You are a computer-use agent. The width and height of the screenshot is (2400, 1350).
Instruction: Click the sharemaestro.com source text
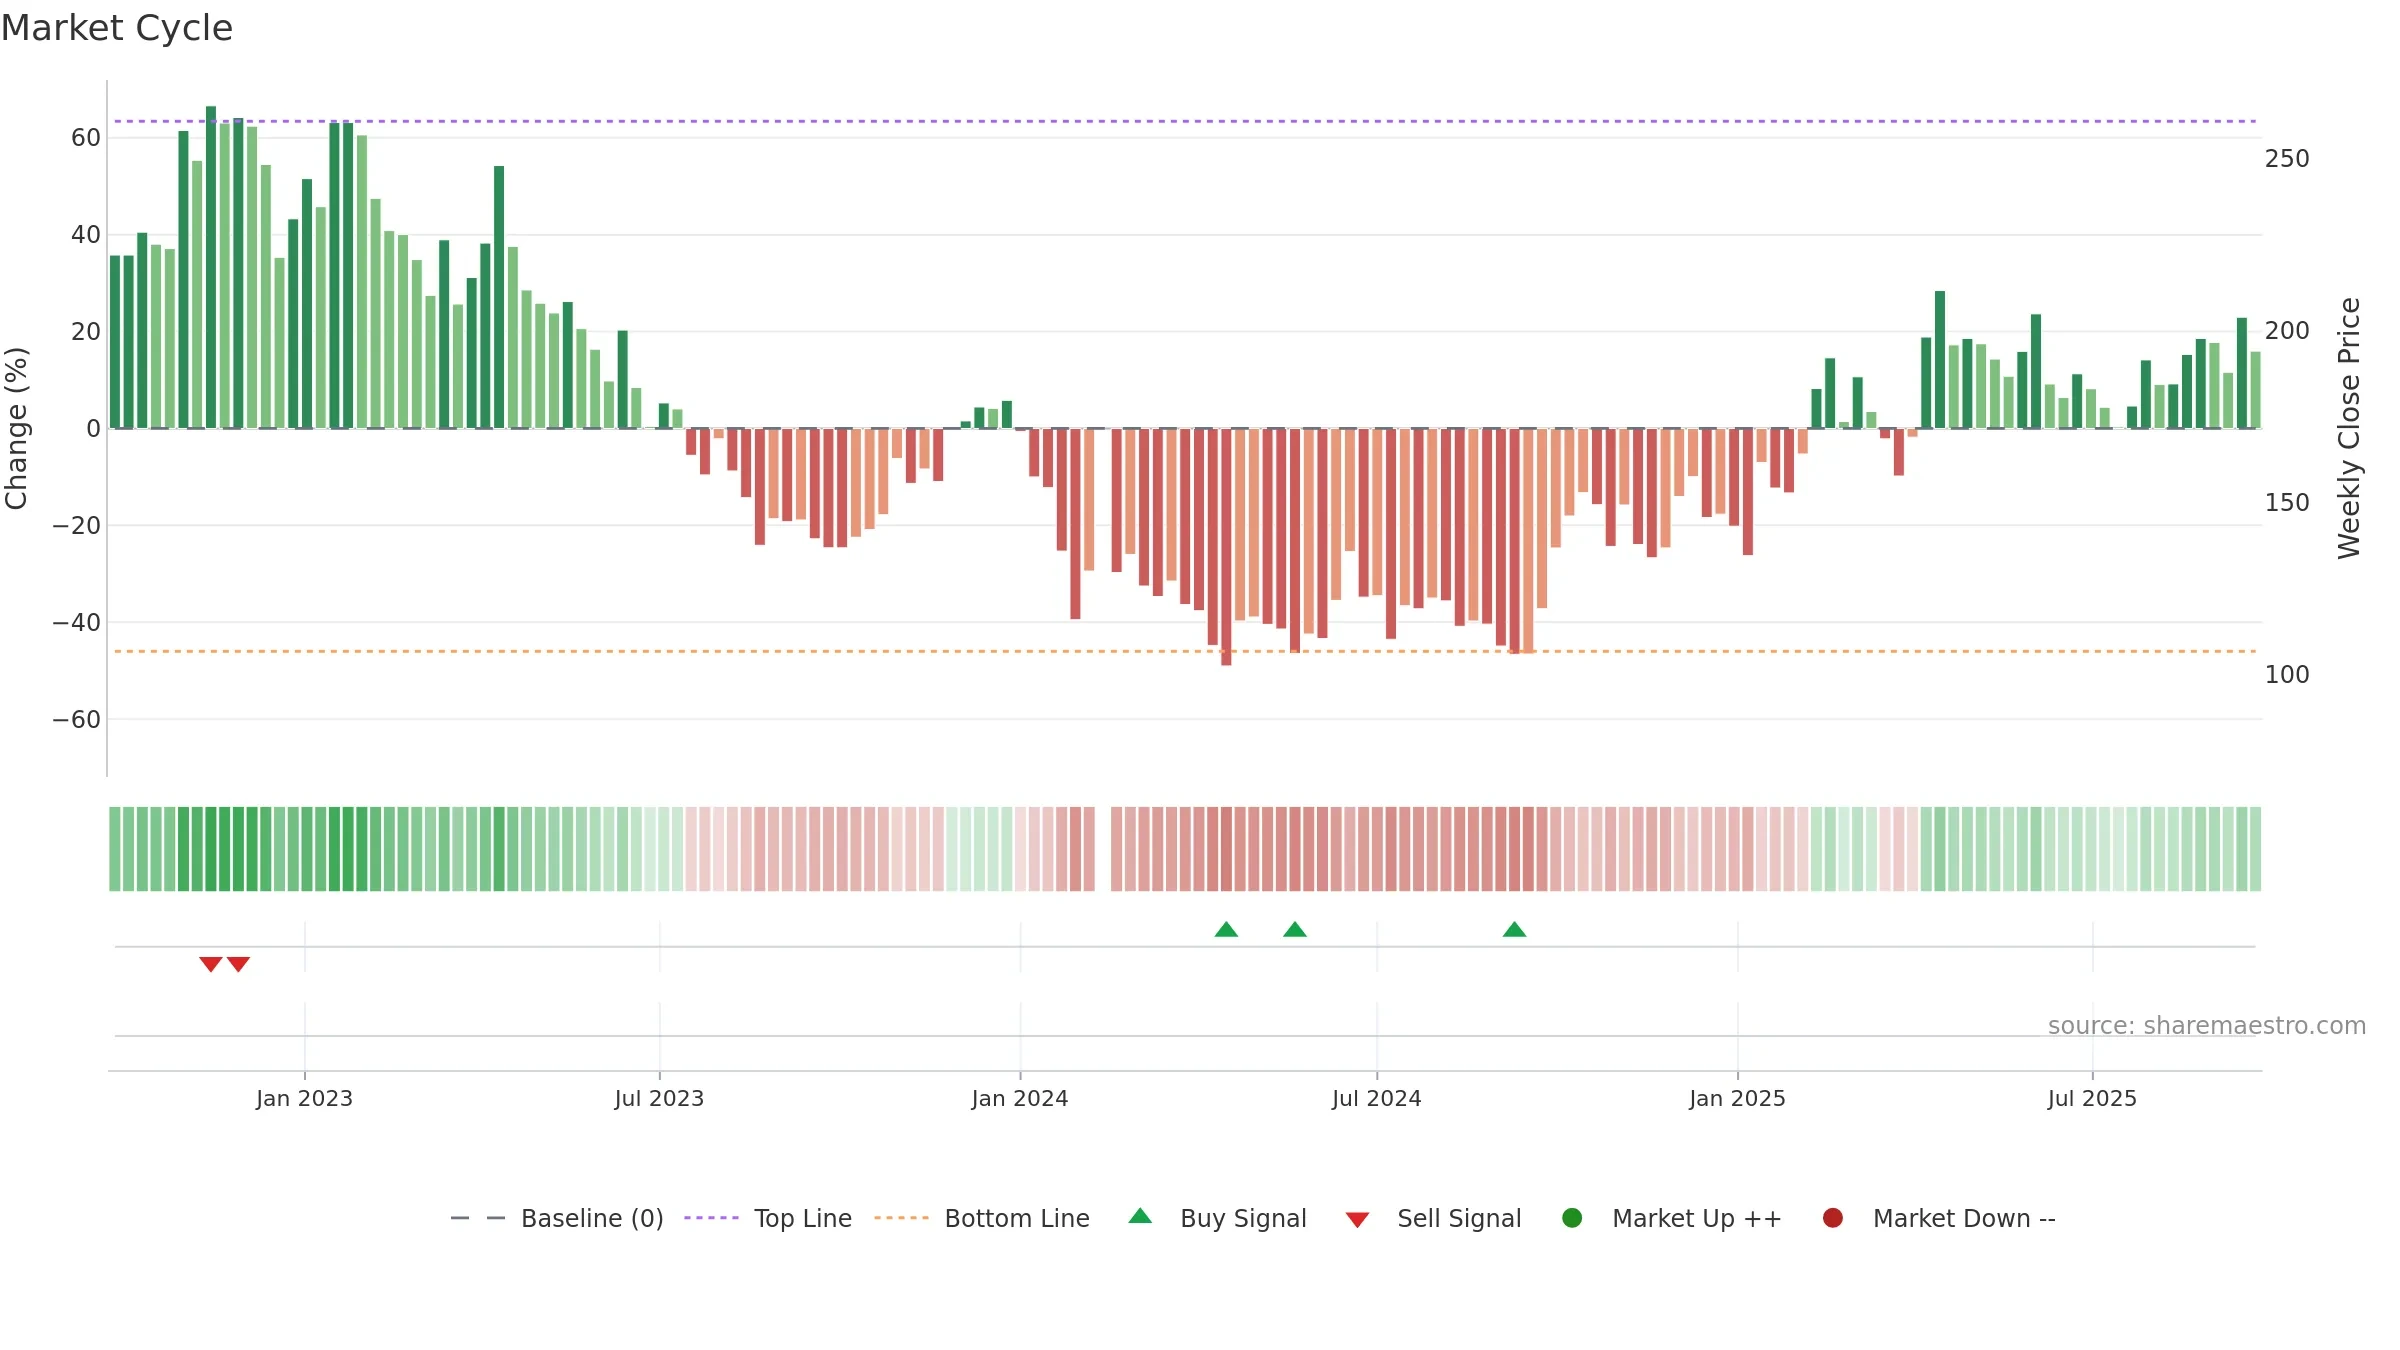2207,1025
